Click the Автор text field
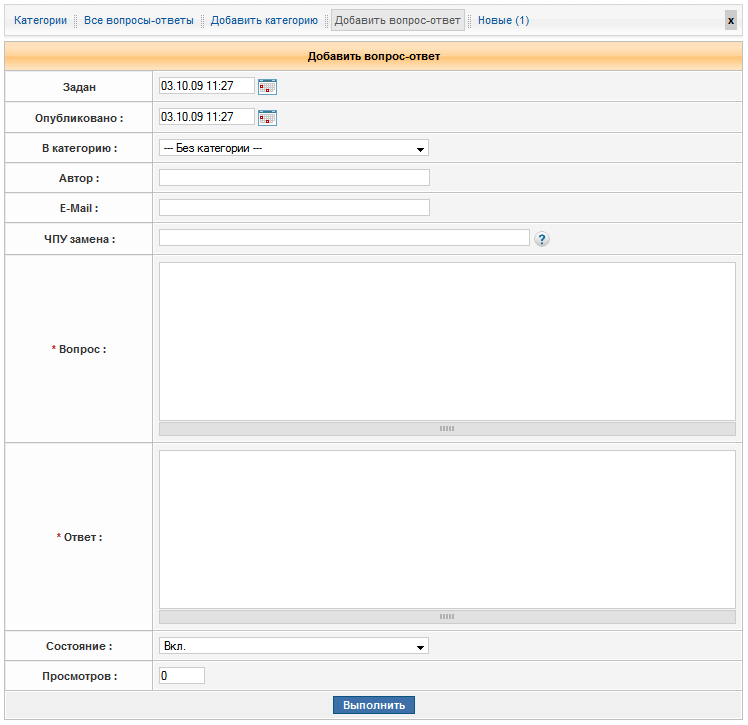The height and width of the screenshot is (725, 748). (294, 178)
